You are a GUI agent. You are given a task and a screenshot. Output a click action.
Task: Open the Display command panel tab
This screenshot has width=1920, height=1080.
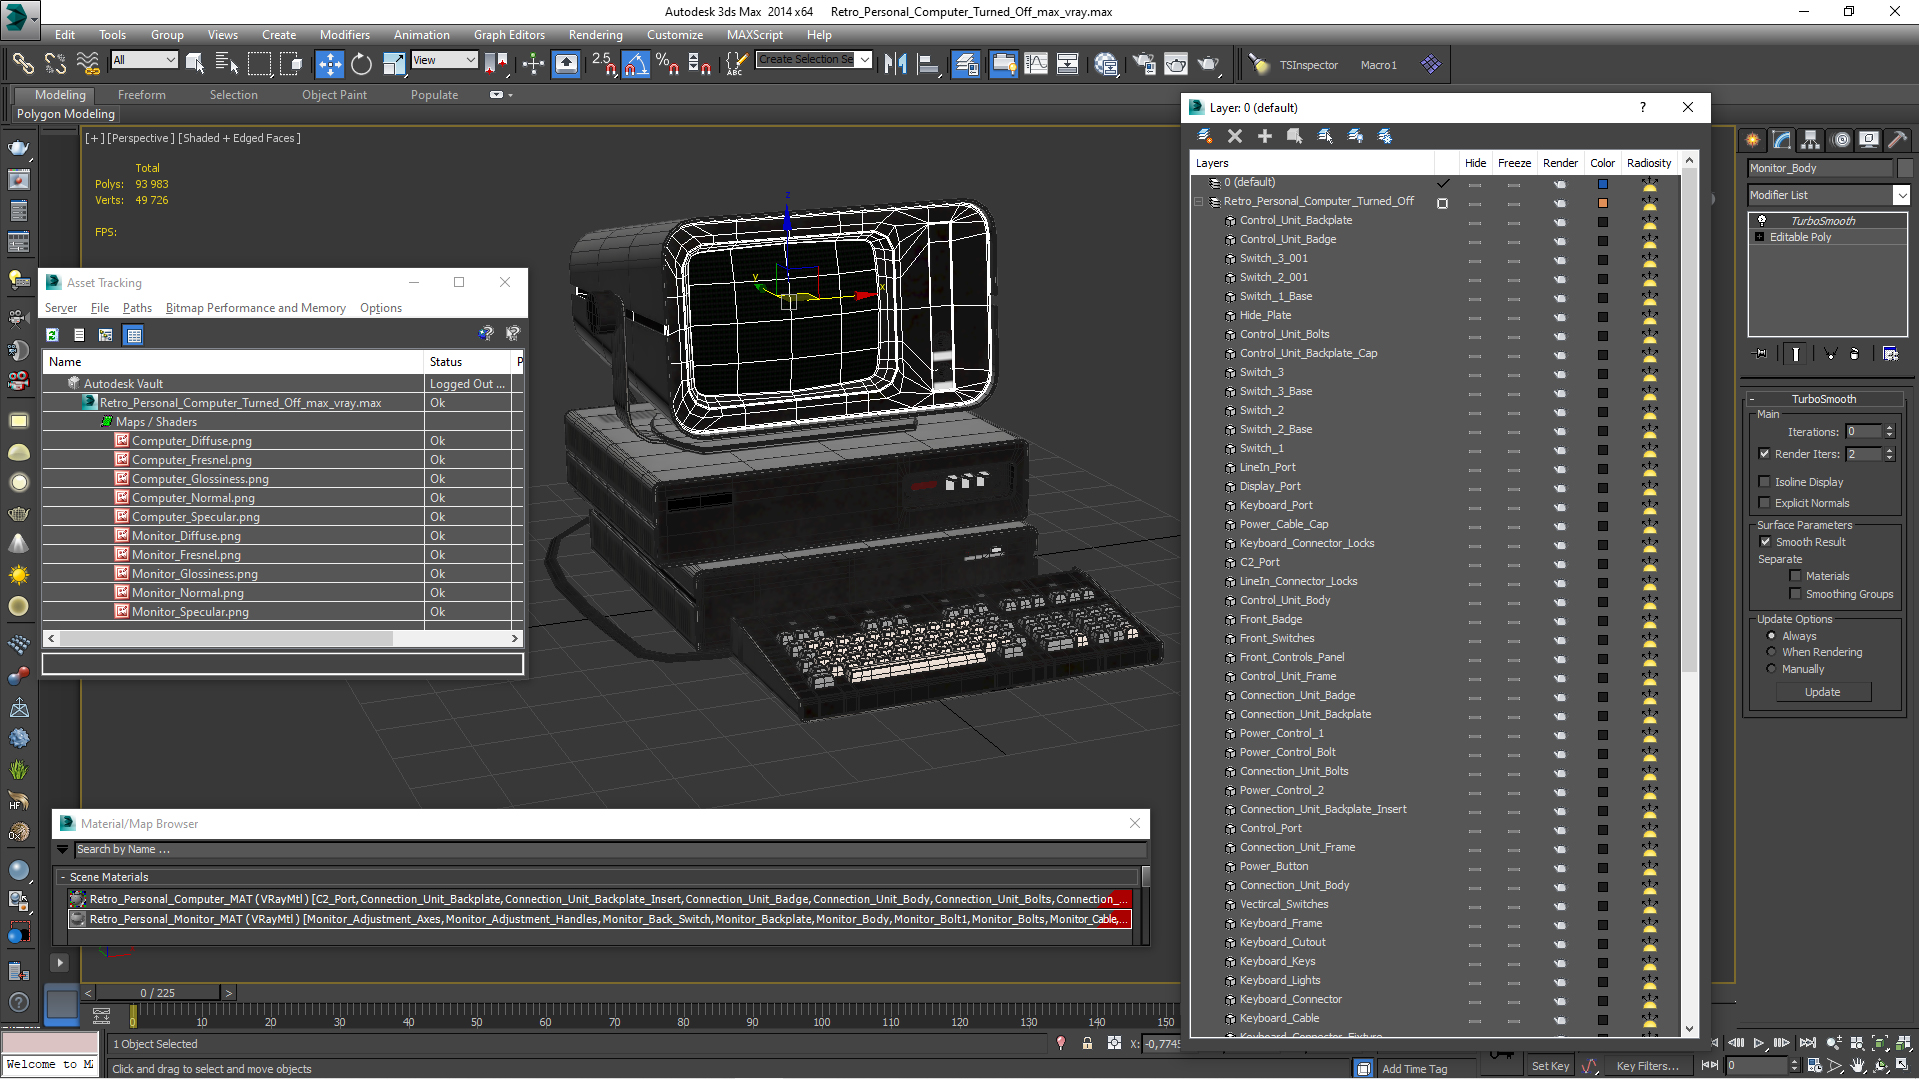pyautogui.click(x=1869, y=140)
